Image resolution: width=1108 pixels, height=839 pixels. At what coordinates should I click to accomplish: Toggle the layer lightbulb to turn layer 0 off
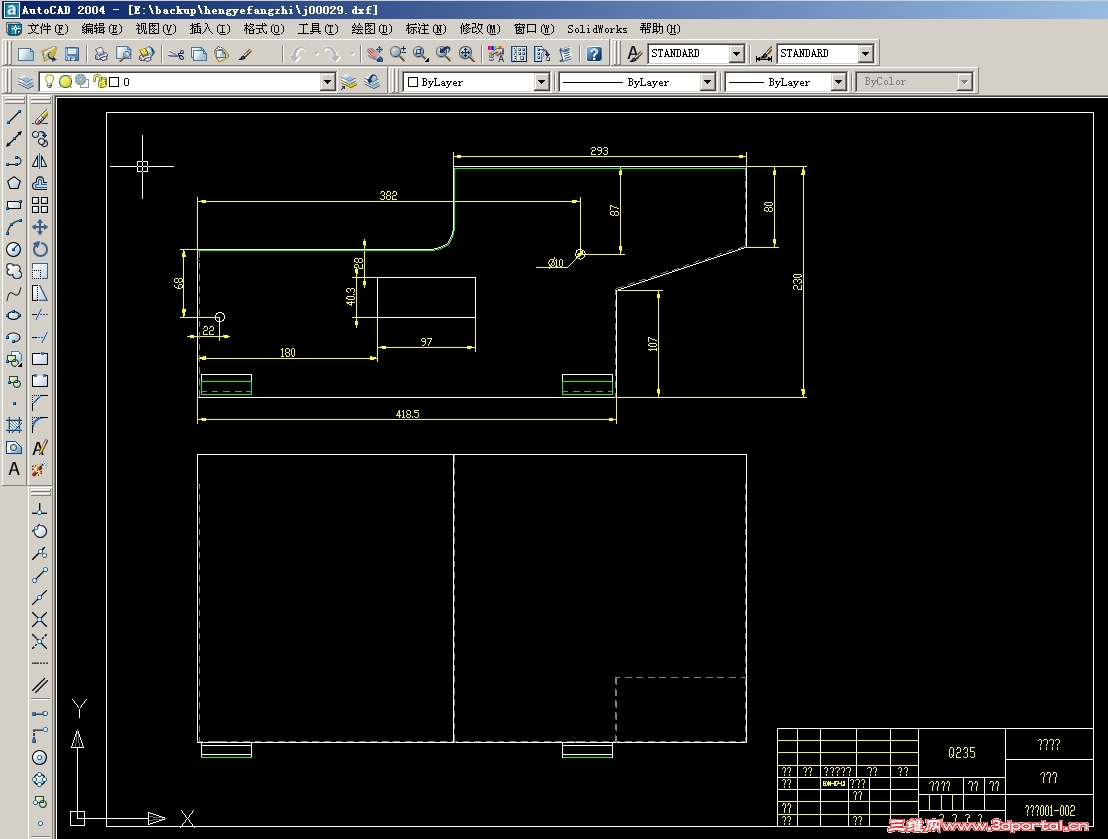click(x=48, y=81)
